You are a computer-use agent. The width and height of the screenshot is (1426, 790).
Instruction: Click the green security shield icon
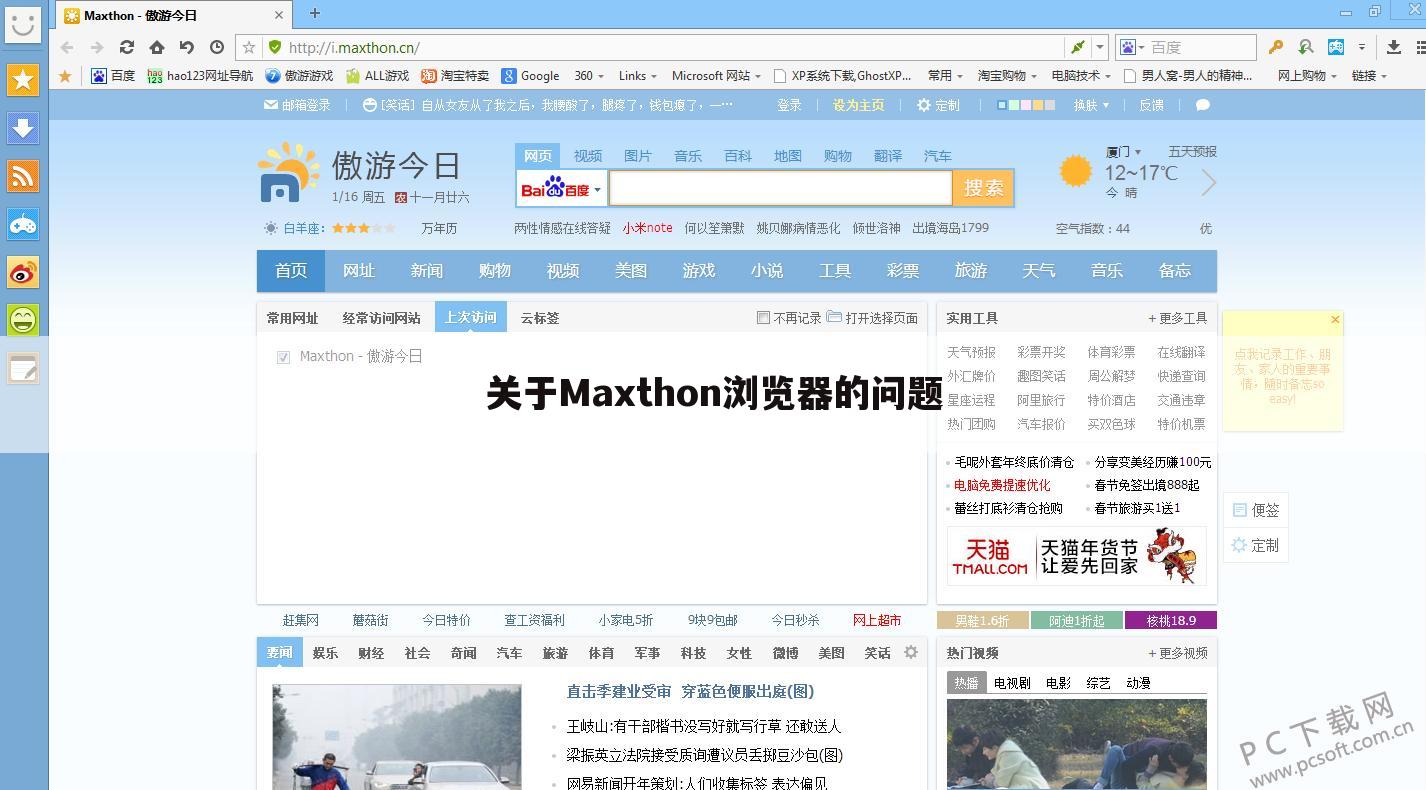tap(275, 47)
